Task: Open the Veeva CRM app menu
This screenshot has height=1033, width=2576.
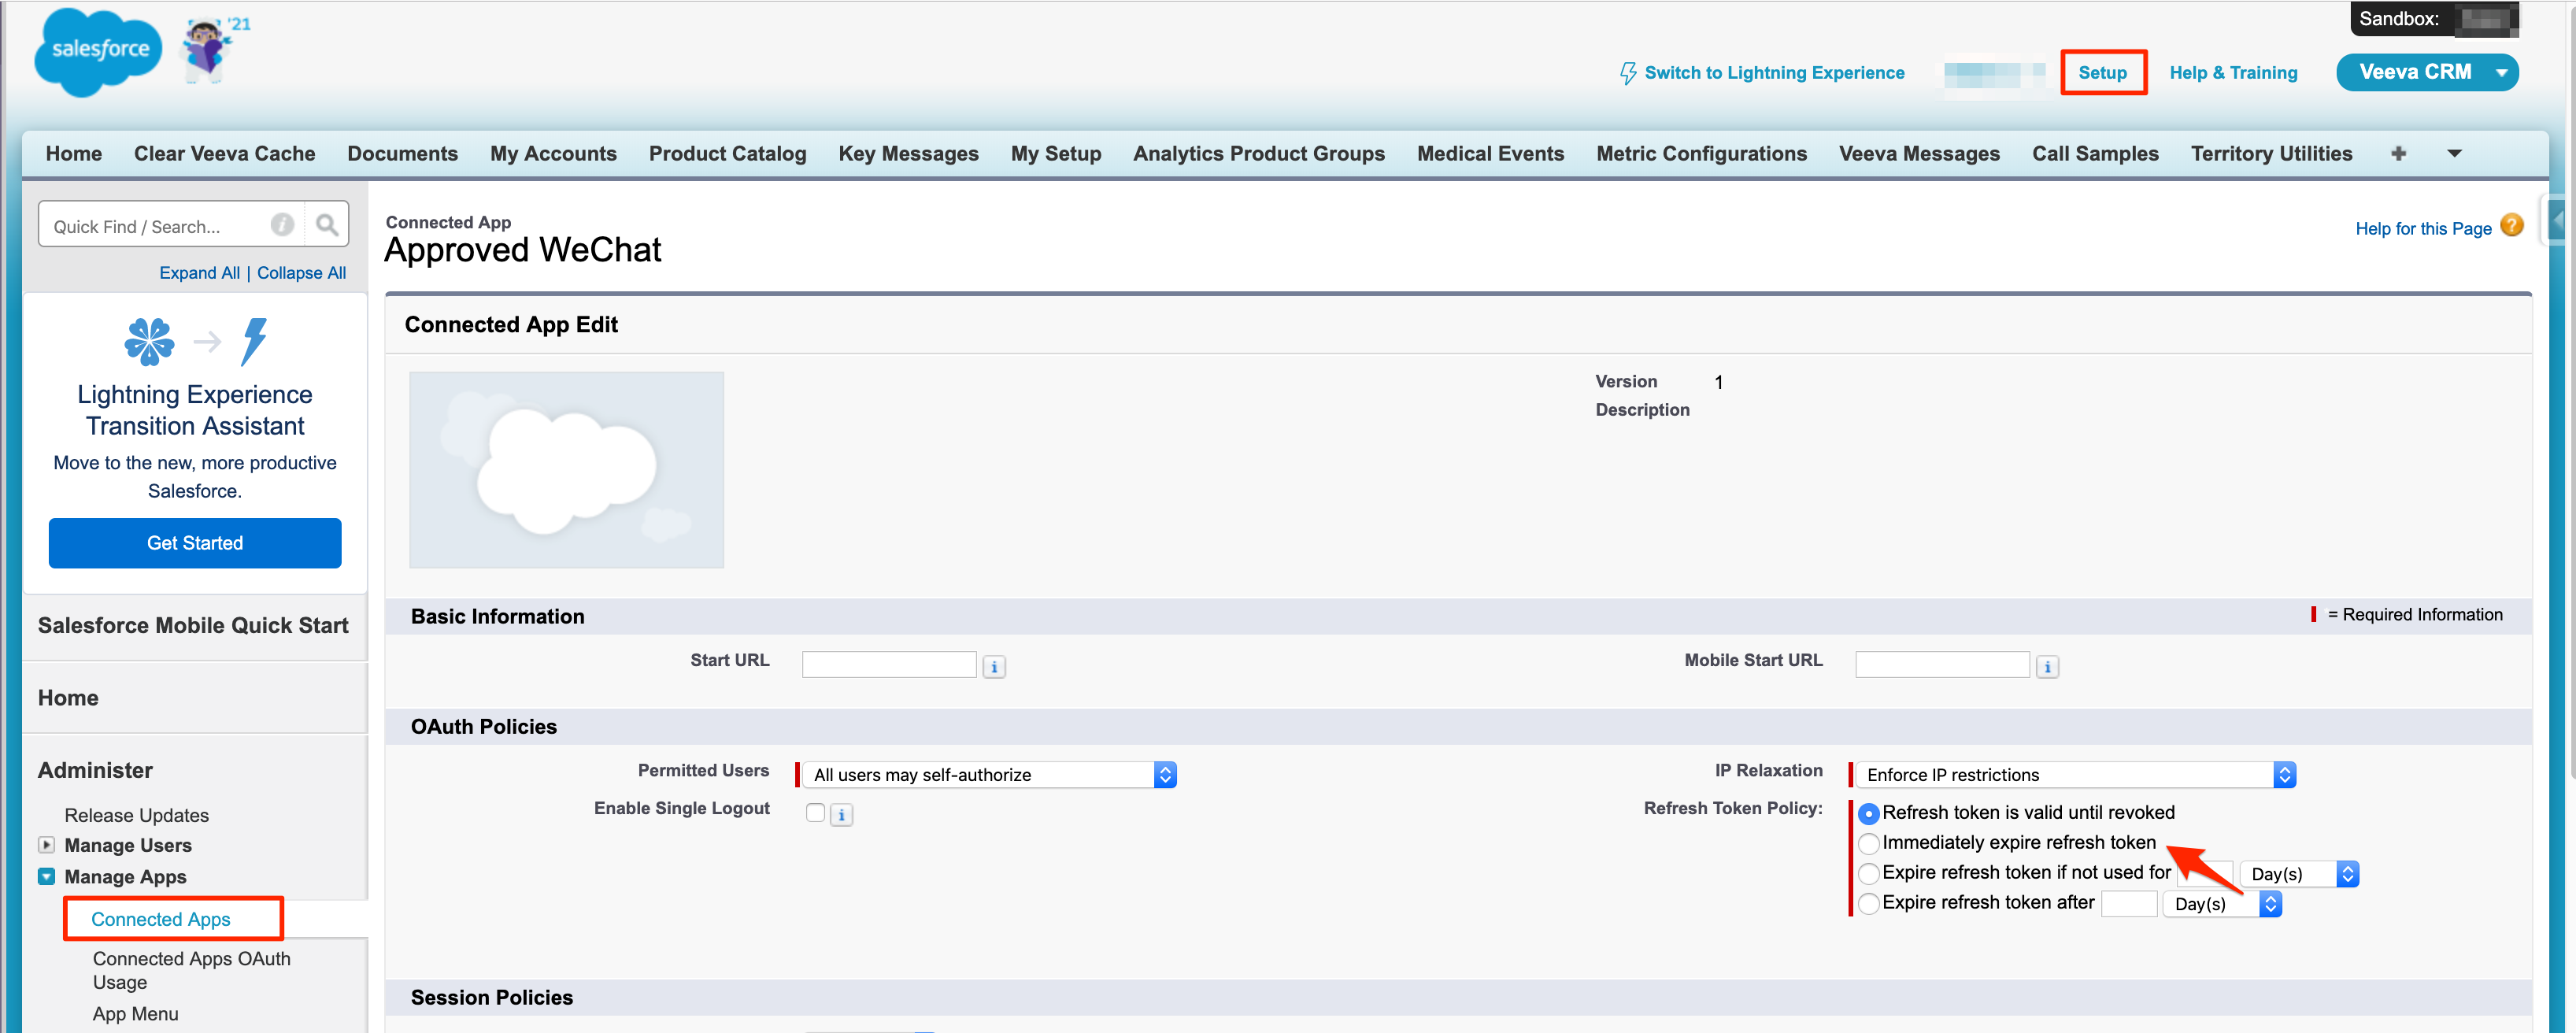Action: [x=2425, y=72]
